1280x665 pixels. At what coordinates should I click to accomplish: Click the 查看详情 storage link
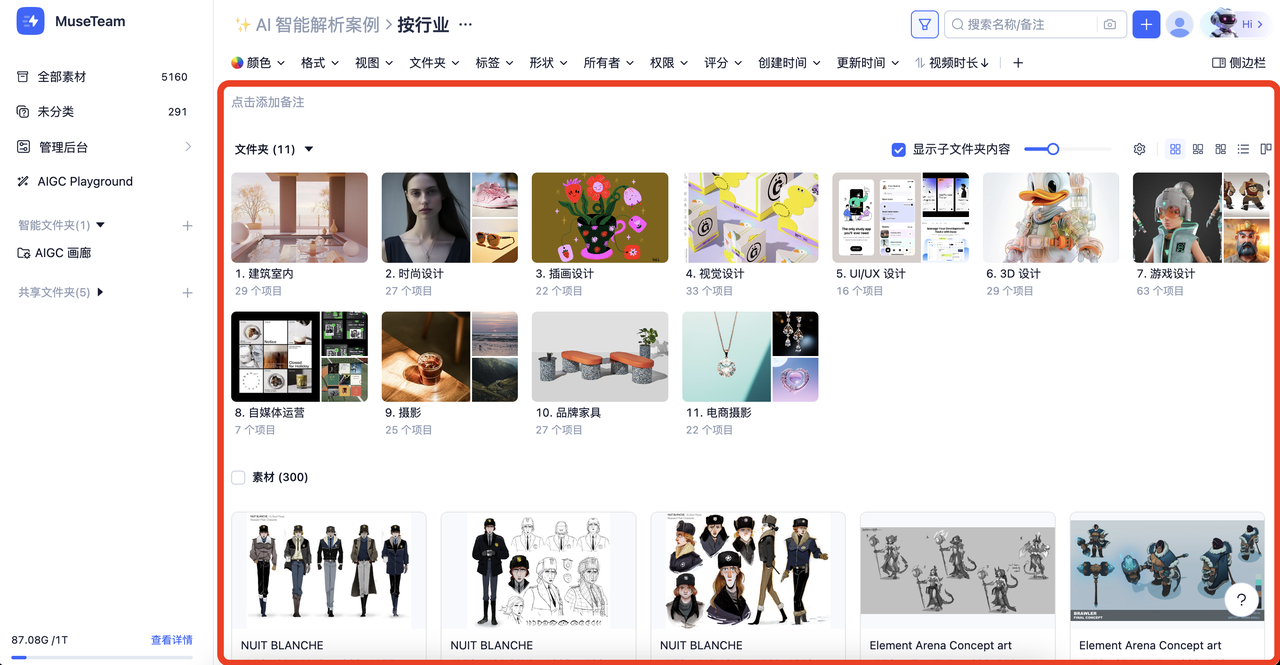[x=172, y=639]
